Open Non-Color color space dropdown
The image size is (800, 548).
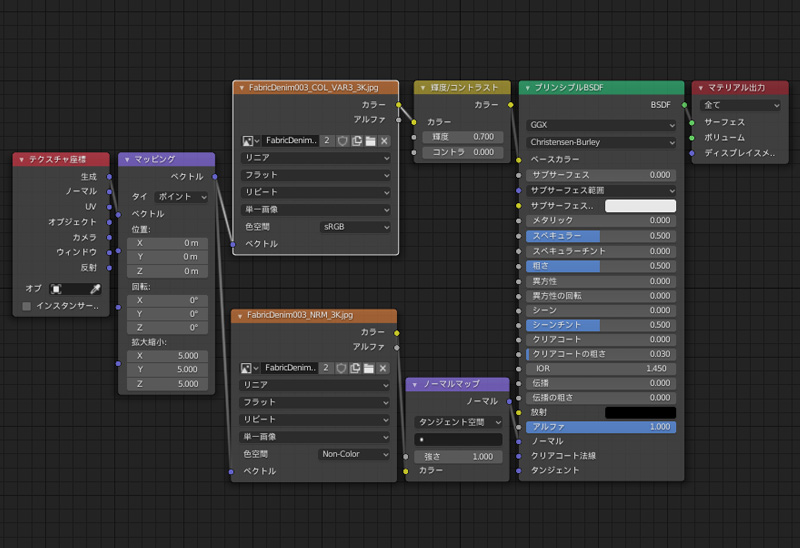point(354,454)
